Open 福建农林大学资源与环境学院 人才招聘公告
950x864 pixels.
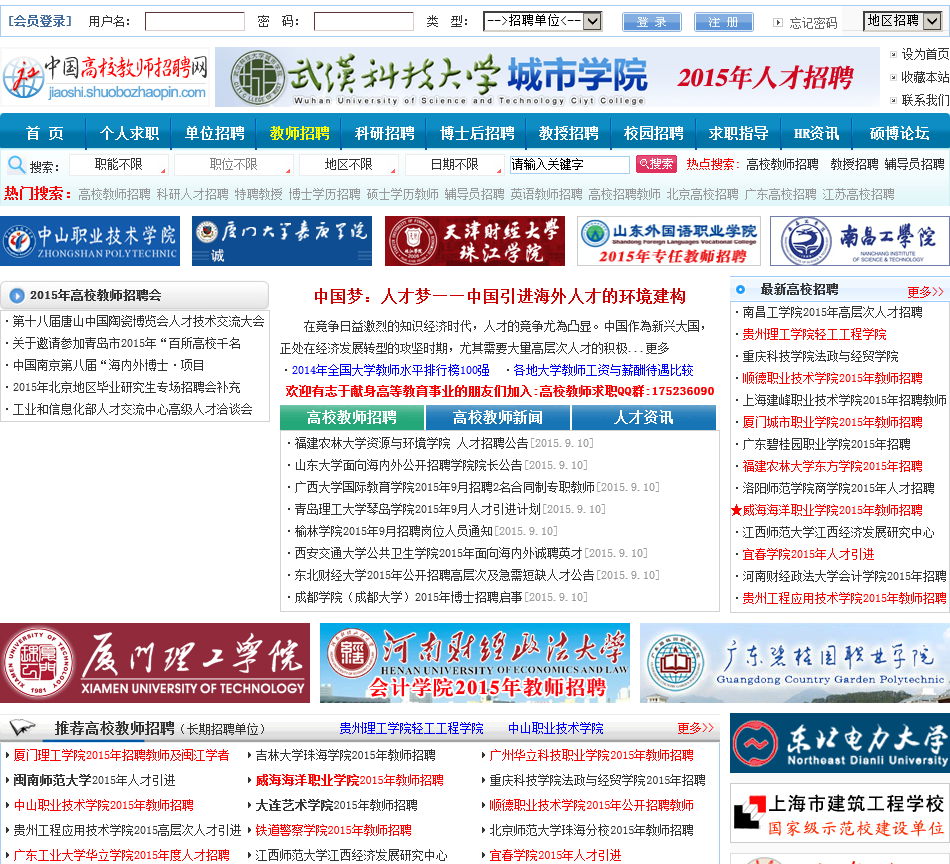411,444
